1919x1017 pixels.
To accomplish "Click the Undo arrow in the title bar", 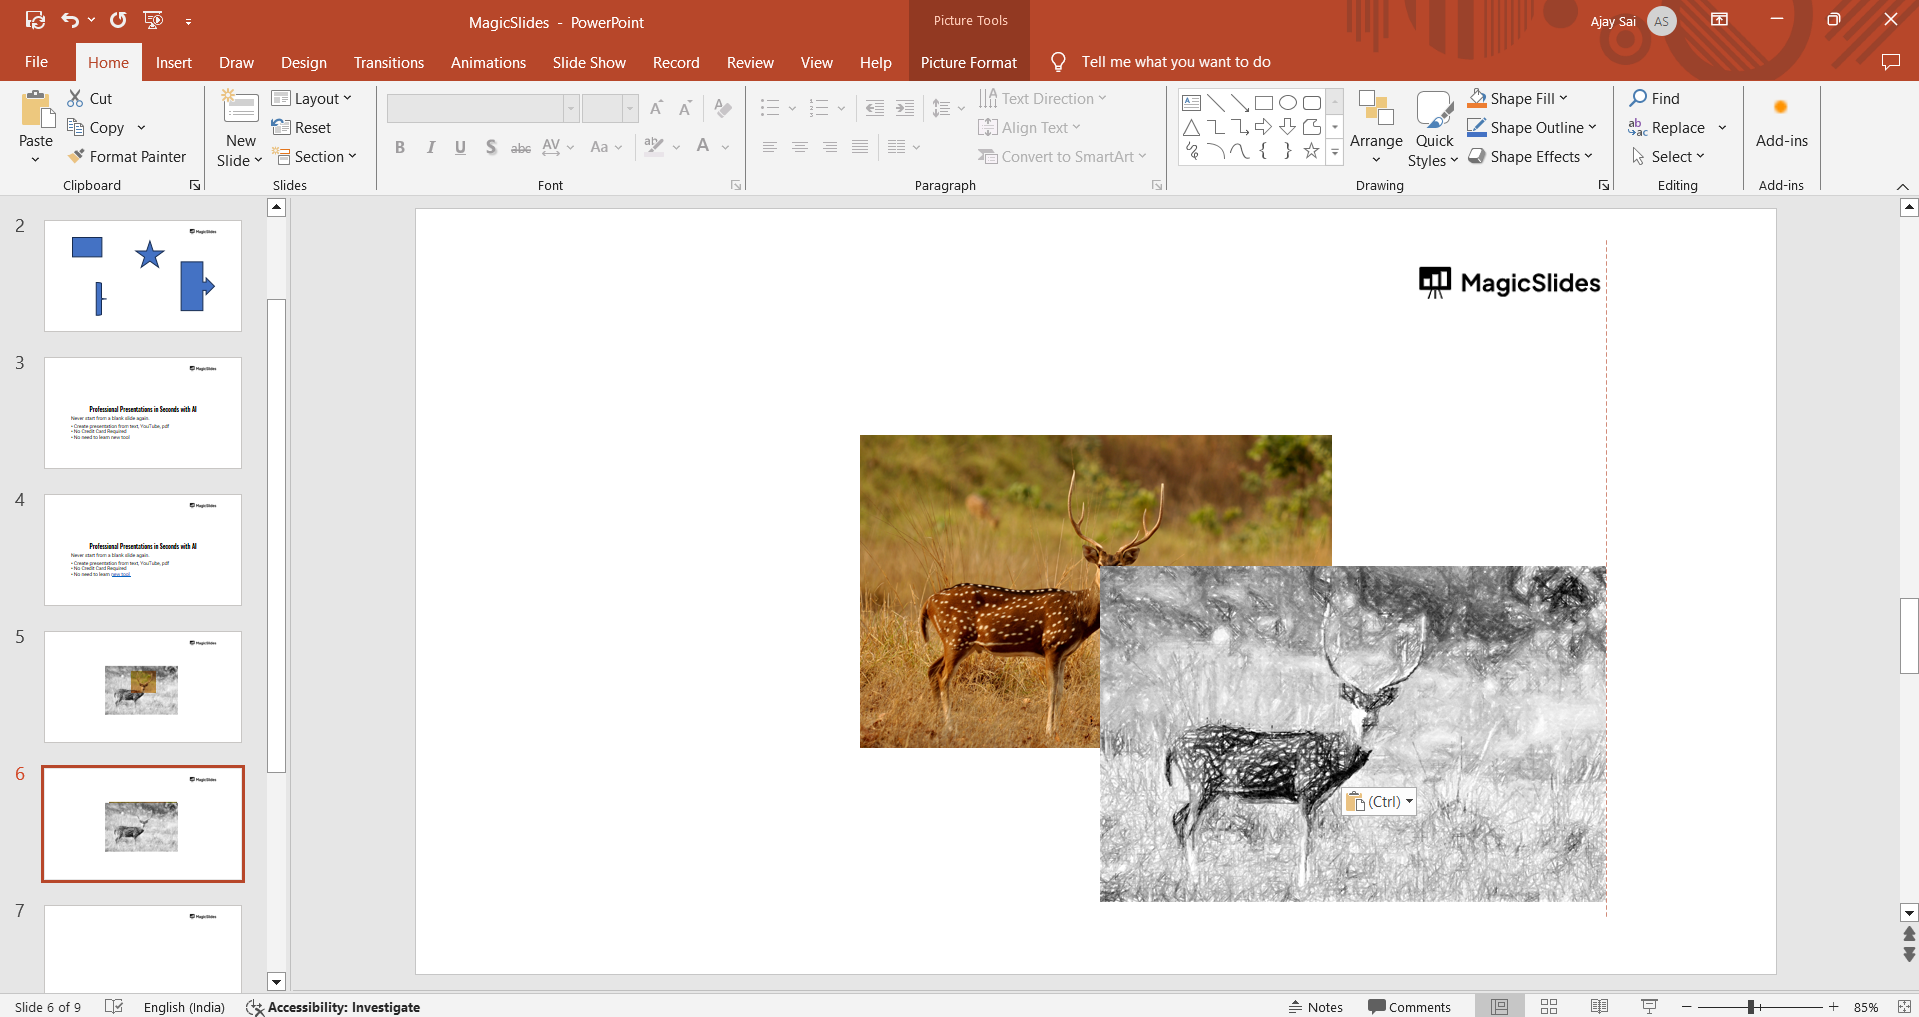I will coord(70,20).
